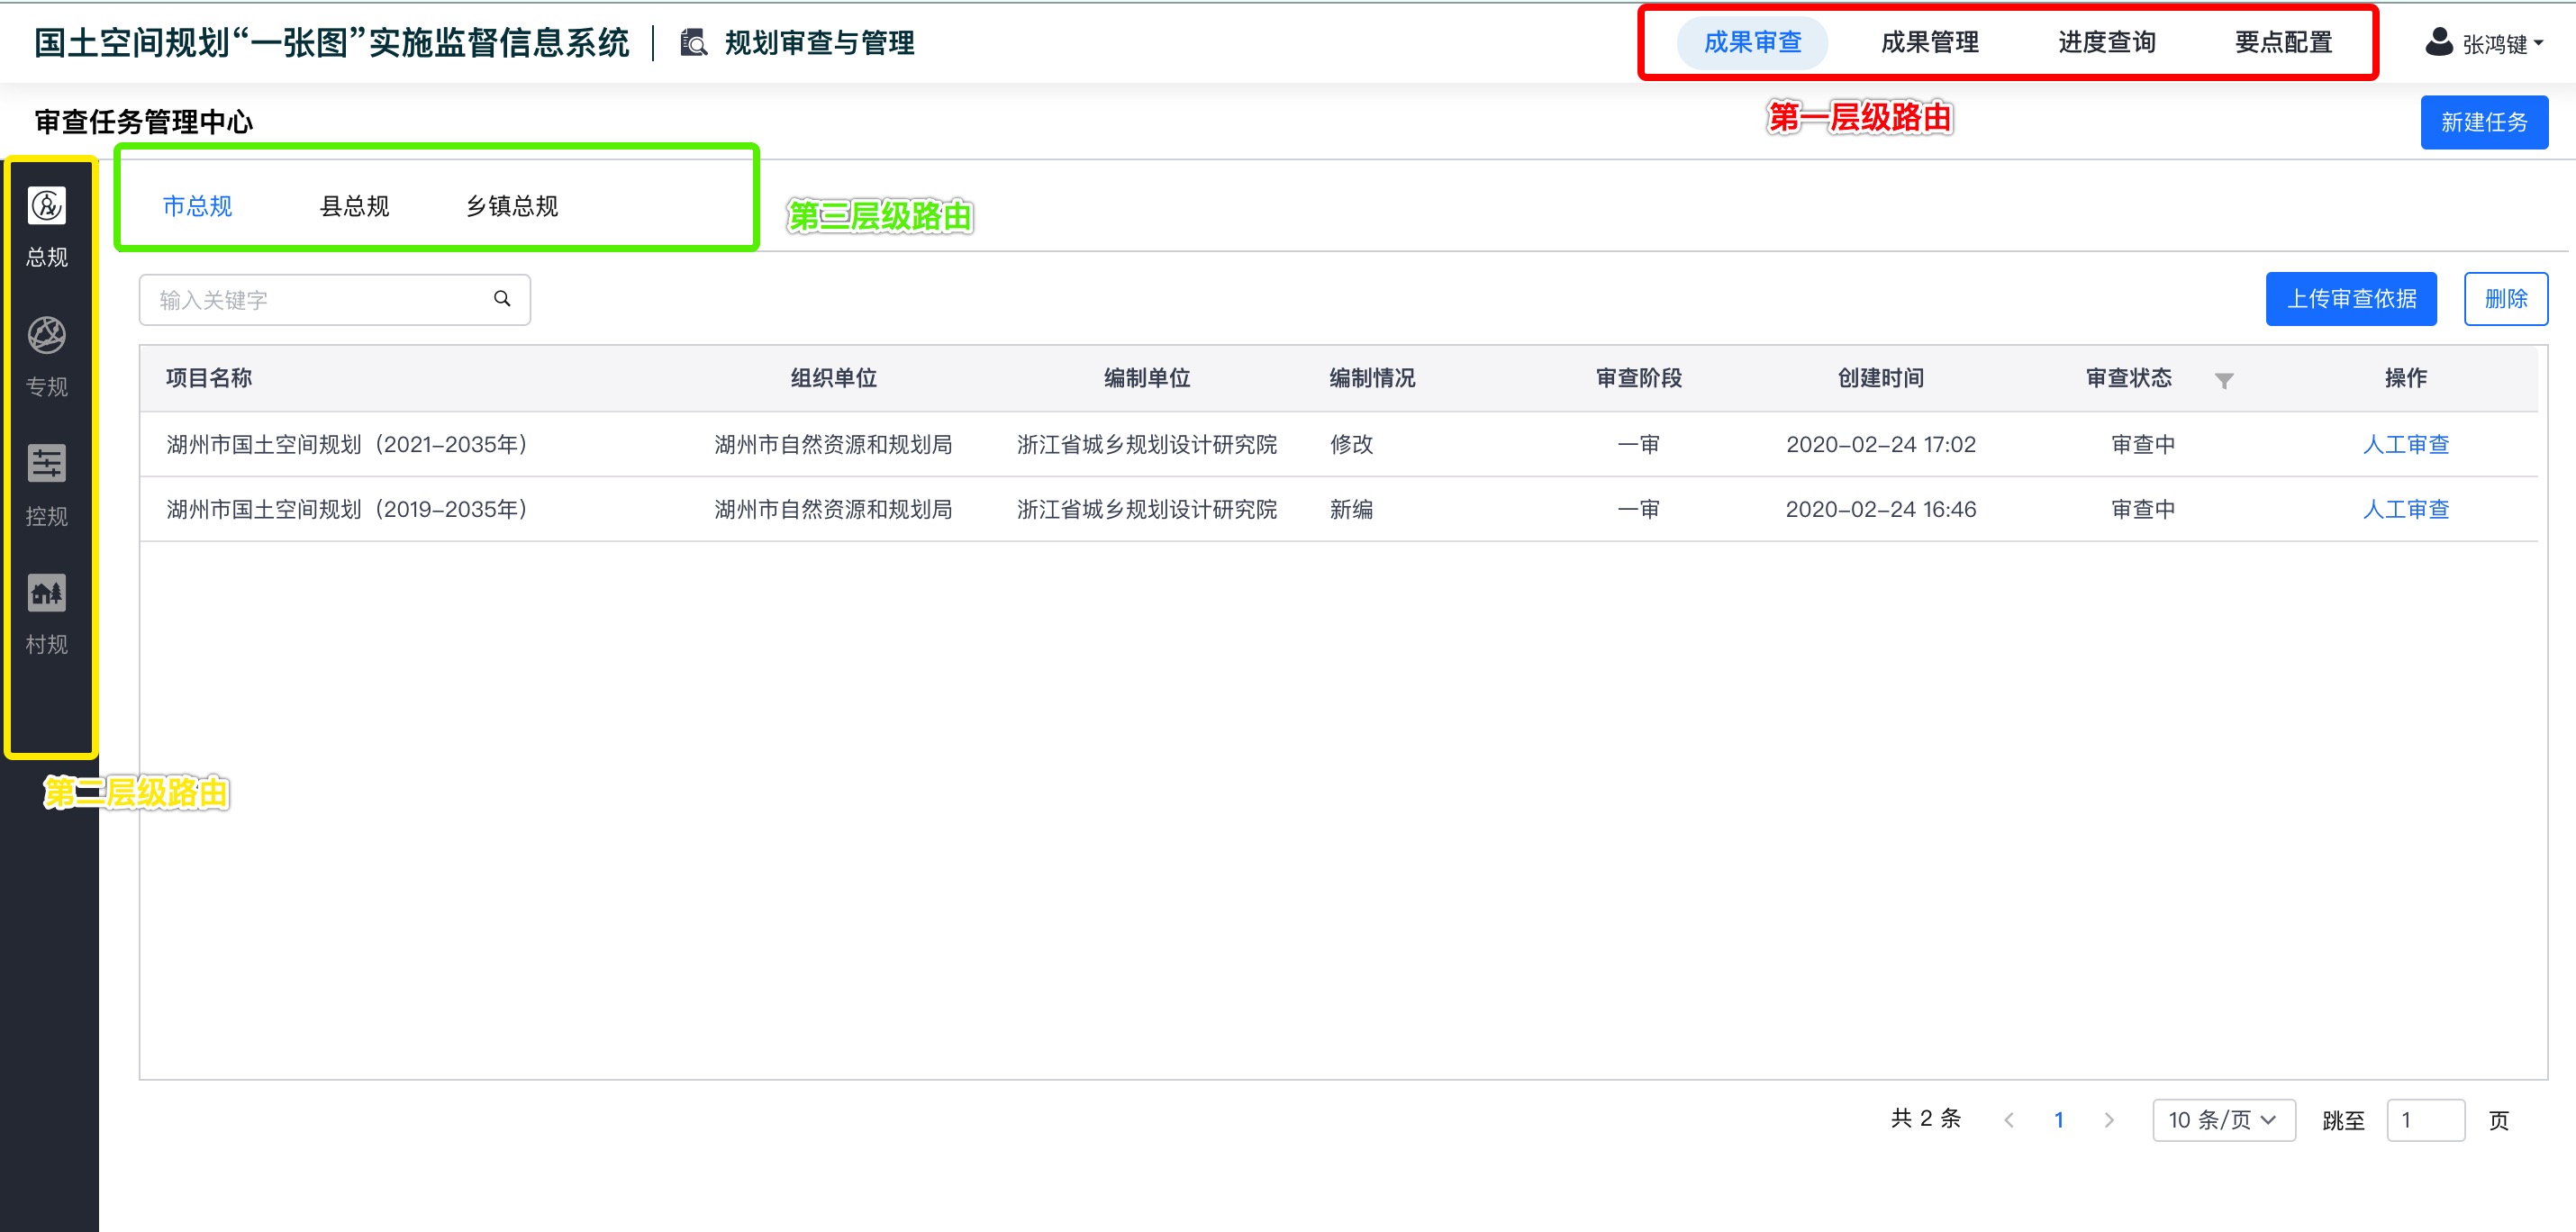Select the 乡镇总规 tab

click(x=512, y=206)
